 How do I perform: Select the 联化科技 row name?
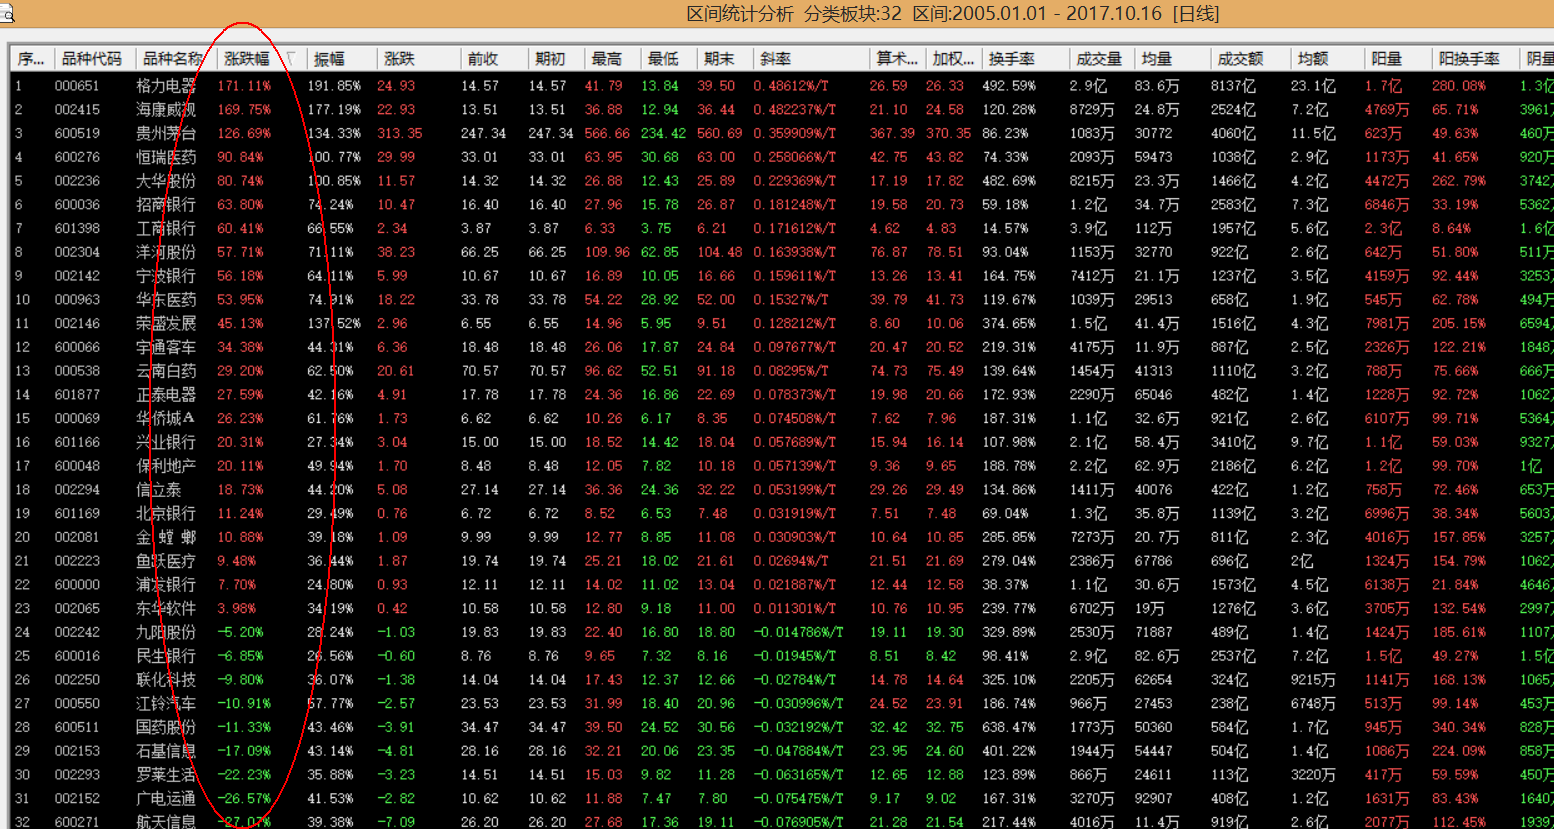pos(166,680)
